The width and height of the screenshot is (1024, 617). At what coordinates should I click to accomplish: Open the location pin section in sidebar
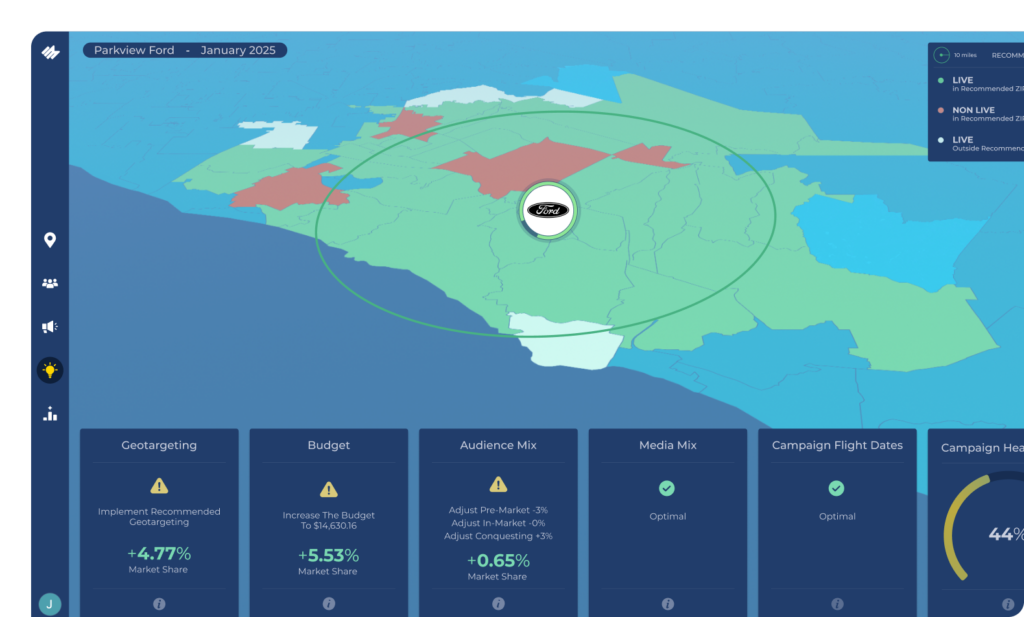[x=50, y=240]
